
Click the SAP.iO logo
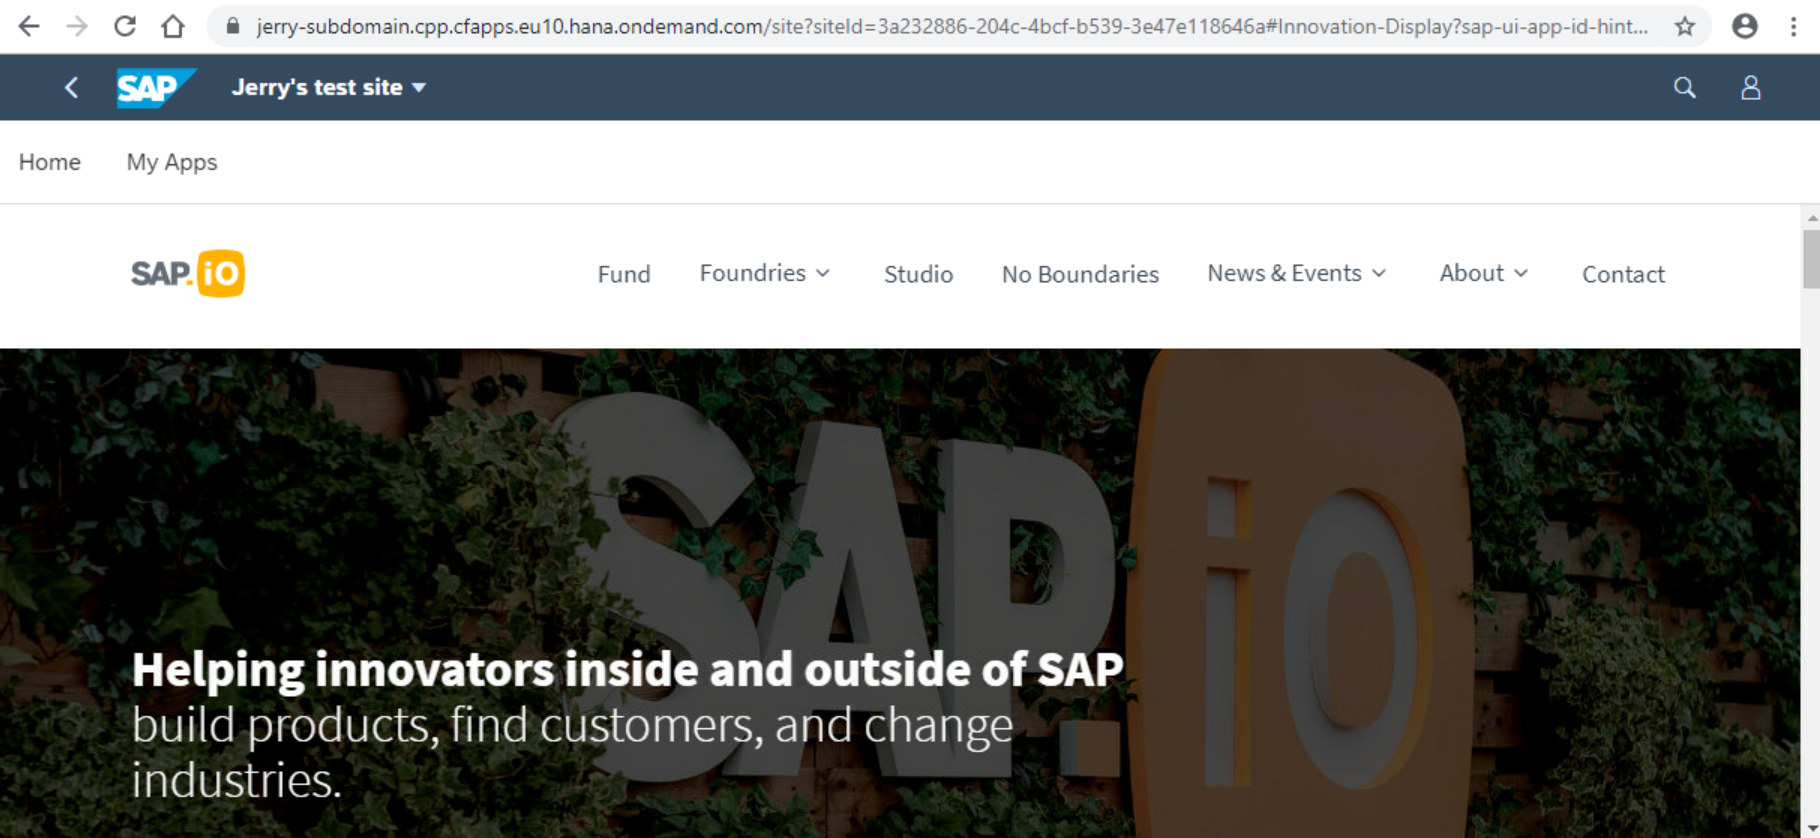(188, 273)
